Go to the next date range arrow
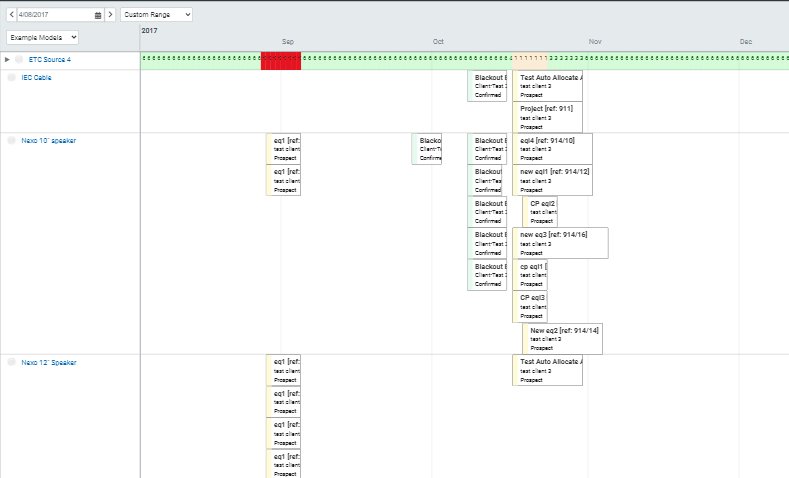 pos(110,15)
